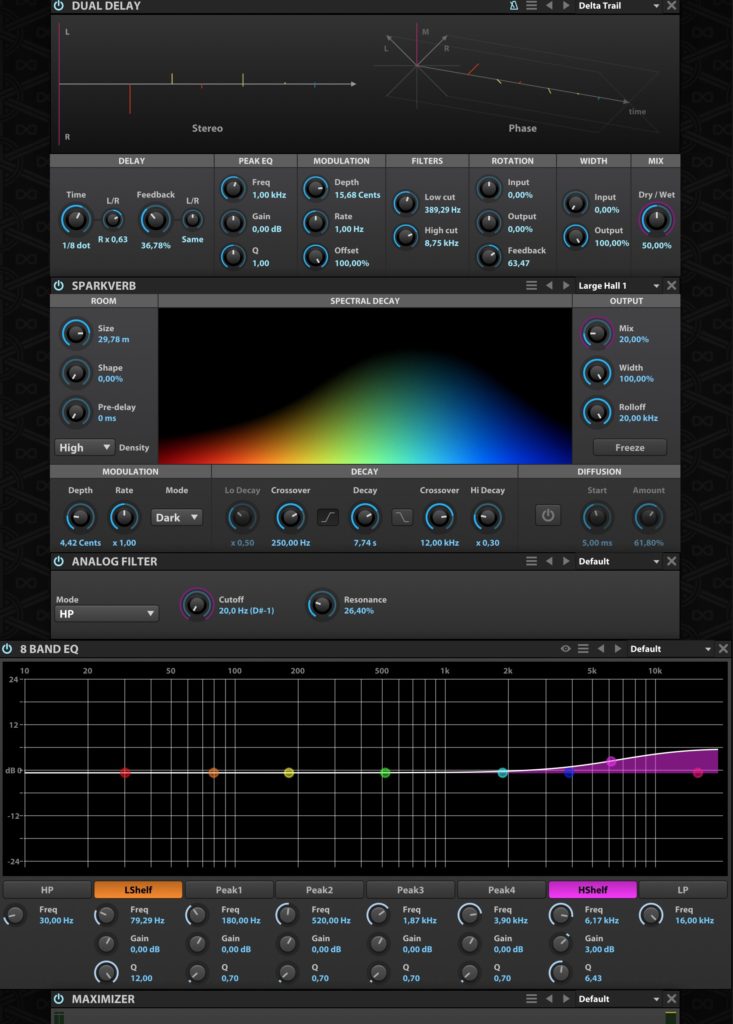Select the Peak1 band tab
733x1024 pixels.
click(229, 889)
